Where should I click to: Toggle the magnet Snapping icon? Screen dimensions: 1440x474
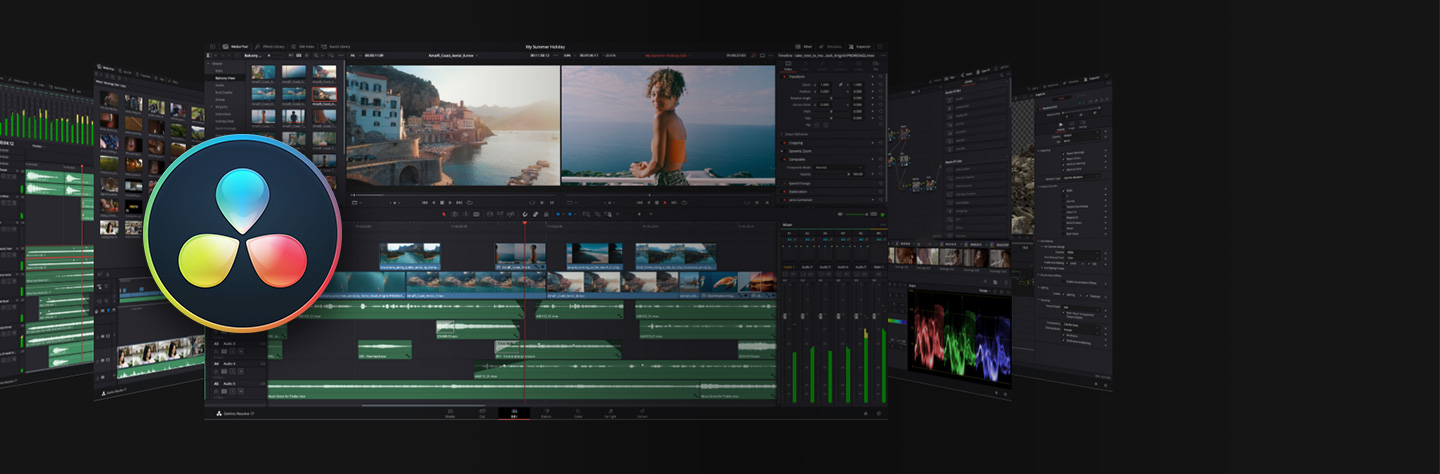pyautogui.click(x=525, y=214)
